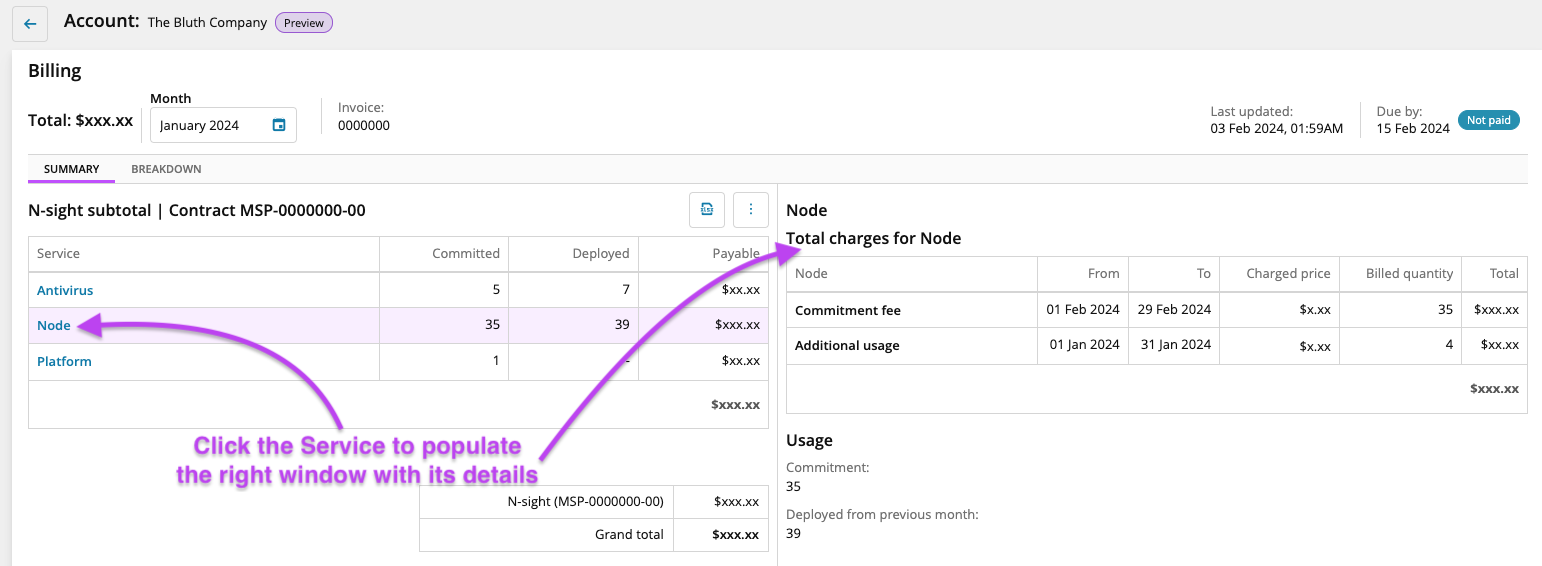Click the Preview badge next to account name
The height and width of the screenshot is (566, 1542).
(304, 22)
